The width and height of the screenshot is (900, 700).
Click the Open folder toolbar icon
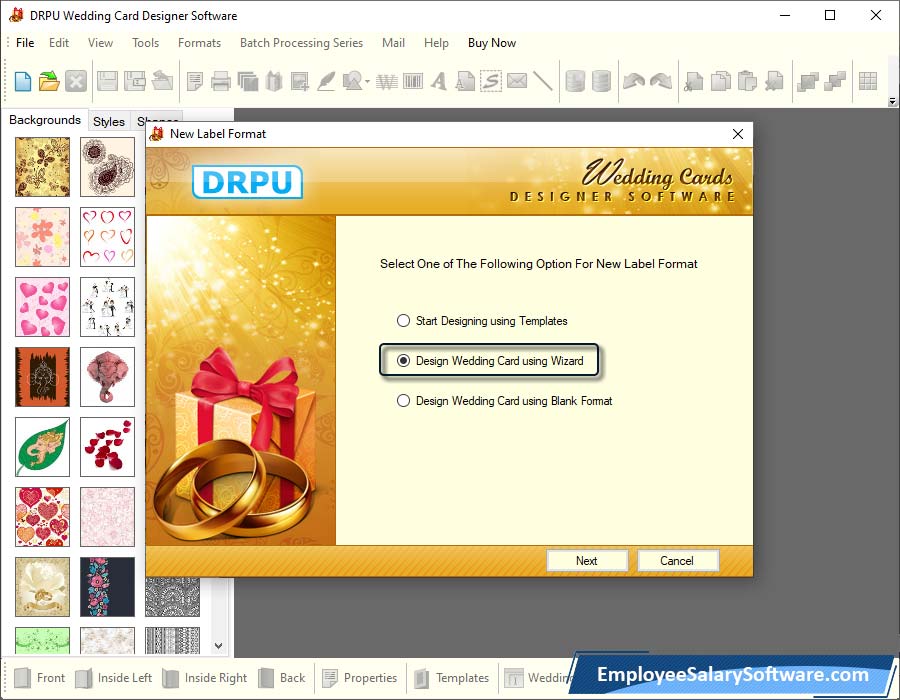pyautogui.click(x=49, y=81)
